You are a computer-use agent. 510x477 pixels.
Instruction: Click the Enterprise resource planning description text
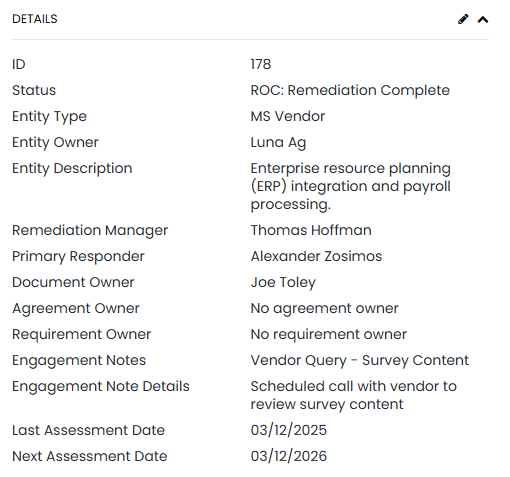coord(351,186)
